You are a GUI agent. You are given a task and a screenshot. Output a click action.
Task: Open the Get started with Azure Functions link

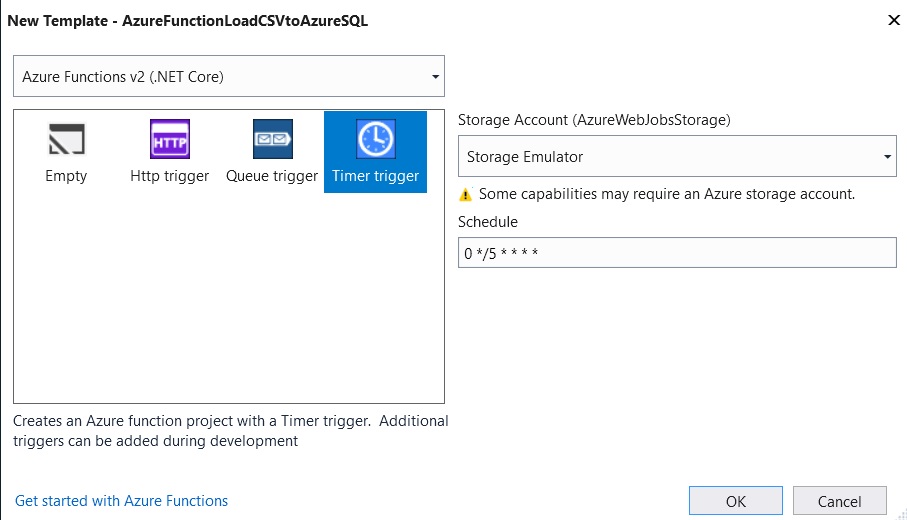click(121, 501)
